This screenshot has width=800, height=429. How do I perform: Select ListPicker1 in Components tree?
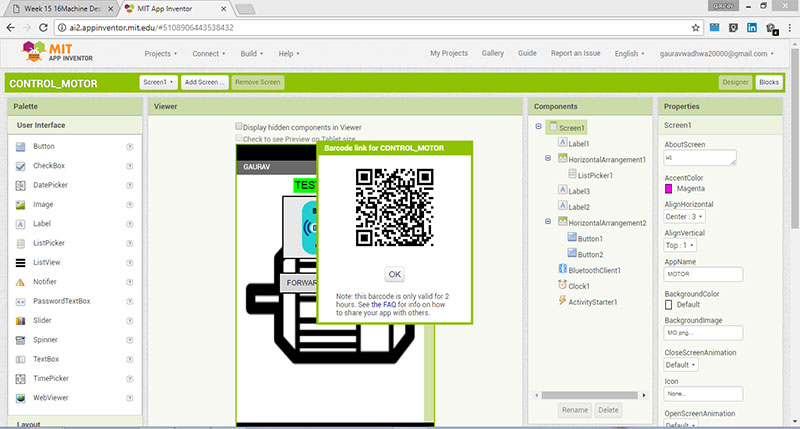point(595,175)
